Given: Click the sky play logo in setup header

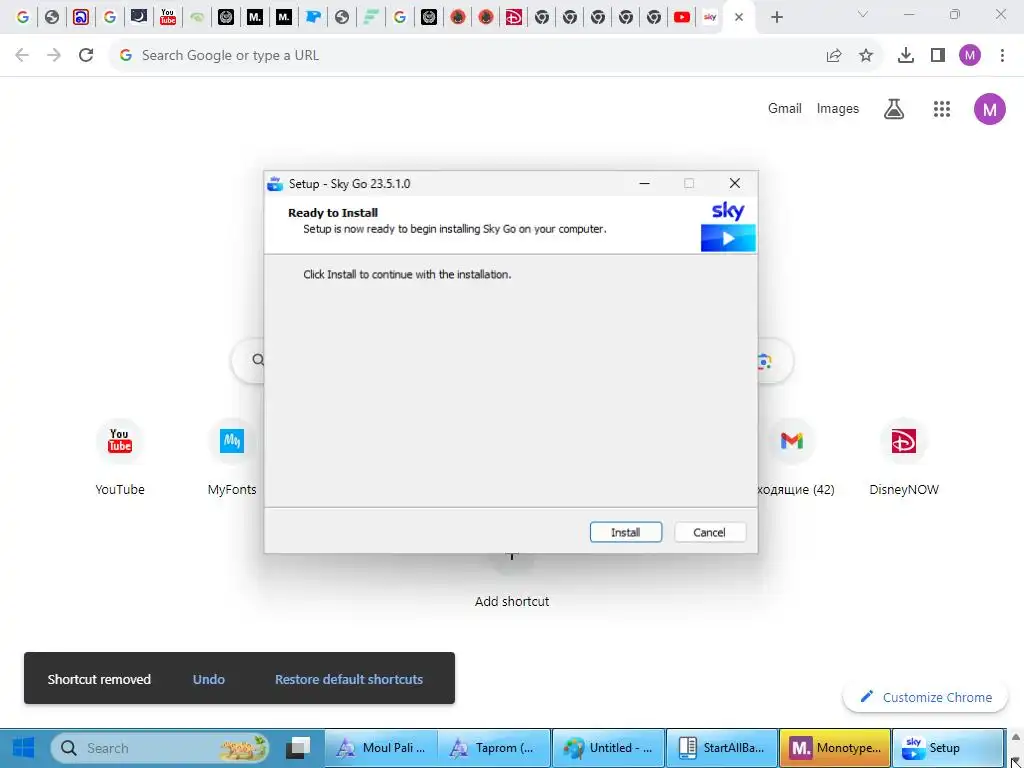Looking at the screenshot, I should pos(728,226).
